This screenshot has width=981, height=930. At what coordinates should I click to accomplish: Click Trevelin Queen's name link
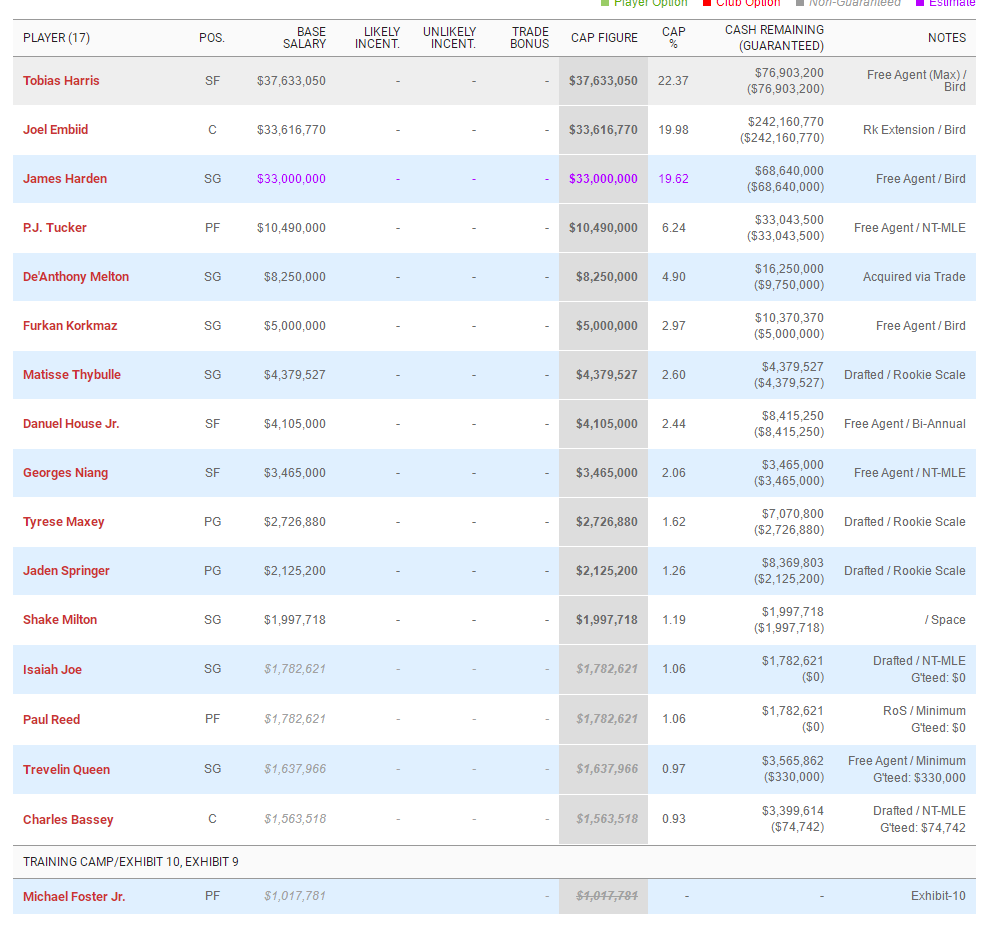67,769
